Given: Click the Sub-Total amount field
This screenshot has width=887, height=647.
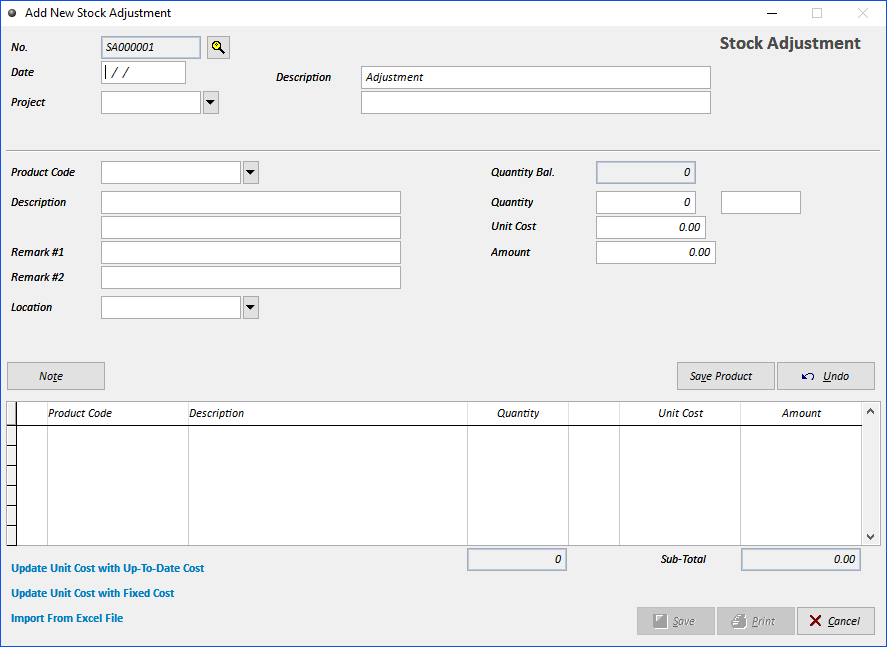Looking at the screenshot, I should tap(800, 559).
